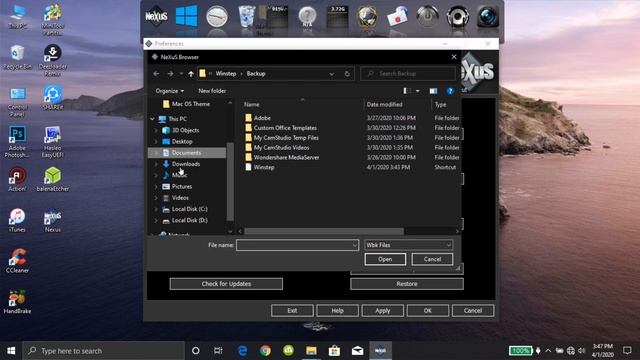Open the view options dropdown arrow
Image resolution: width=640 pixels, height=360 pixels.
coord(418,91)
